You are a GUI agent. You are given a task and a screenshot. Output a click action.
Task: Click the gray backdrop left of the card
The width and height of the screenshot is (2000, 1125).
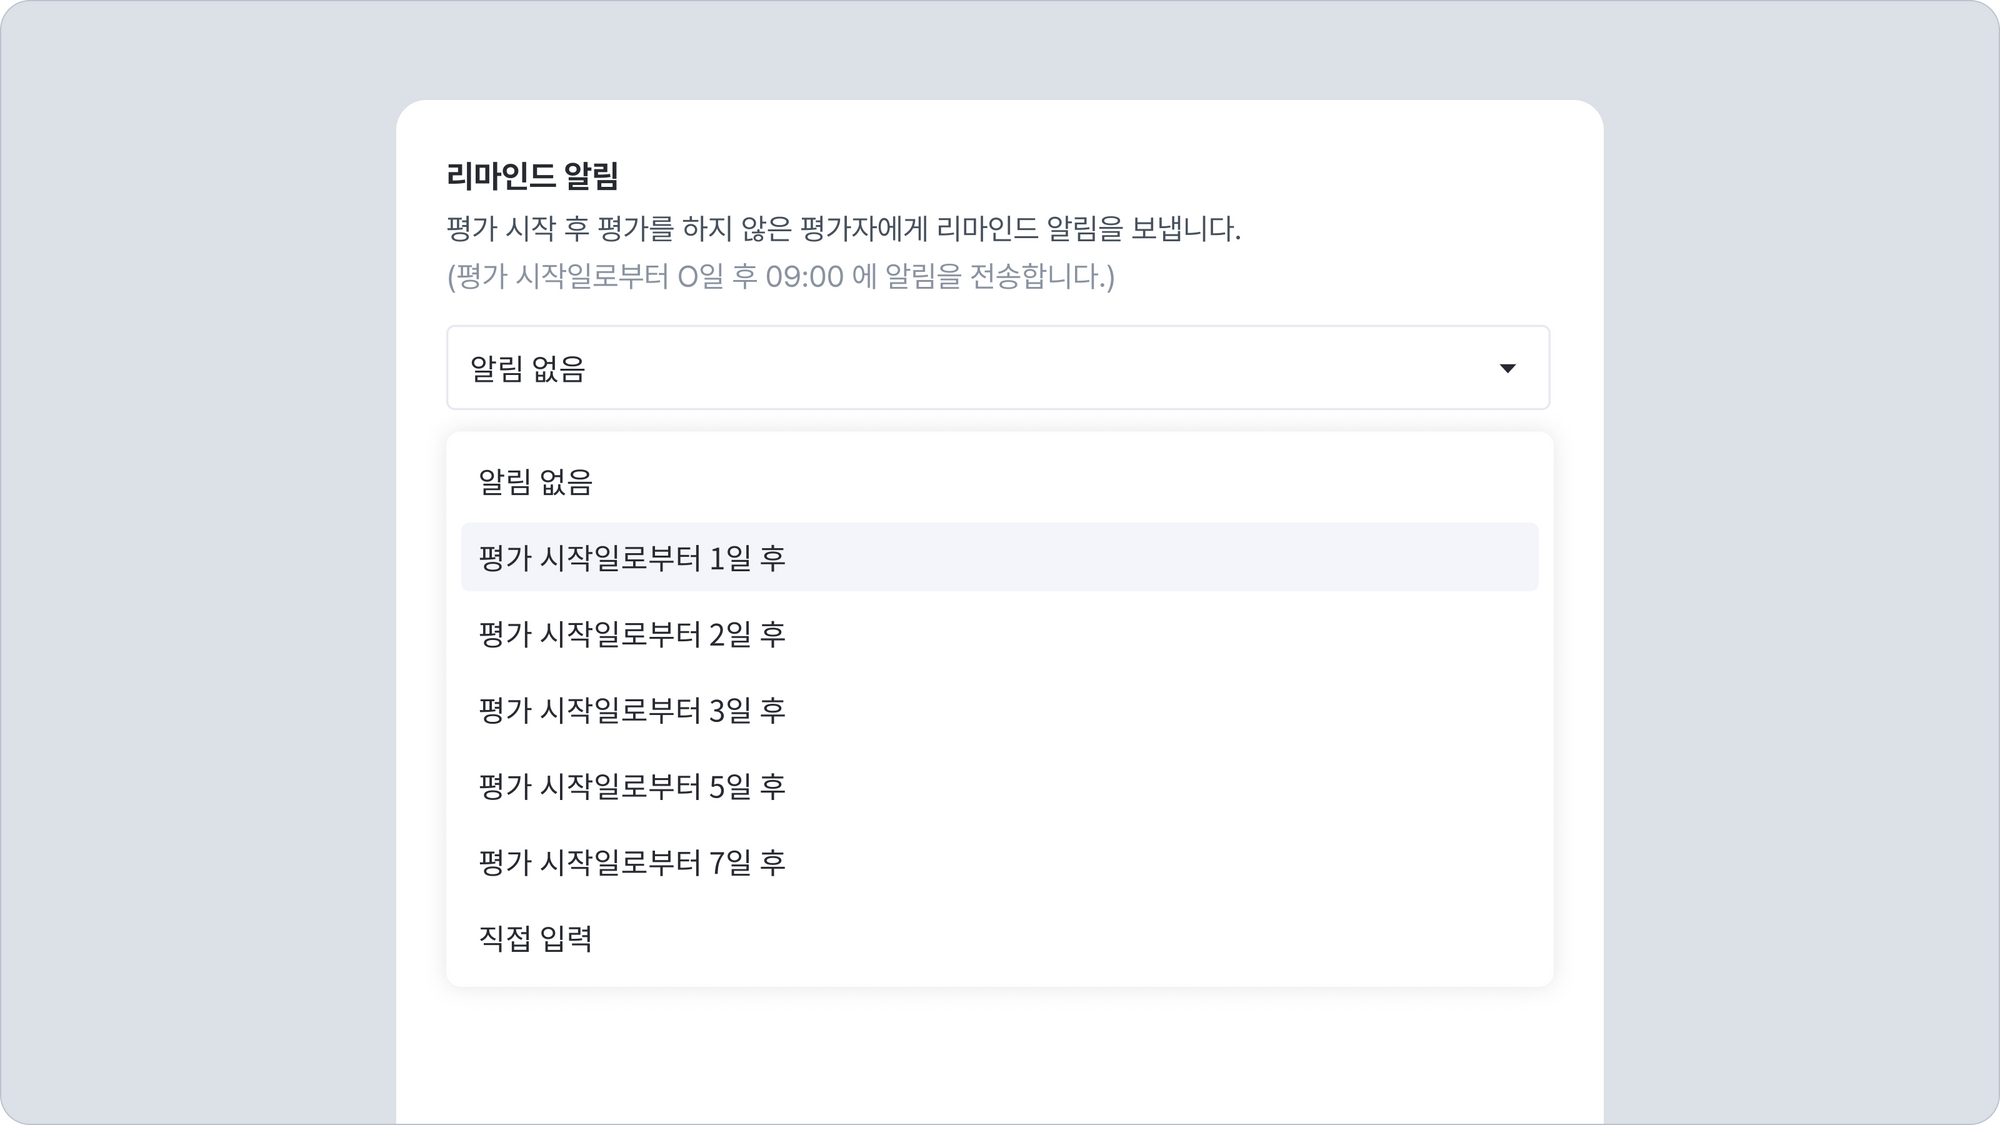pos(200,600)
